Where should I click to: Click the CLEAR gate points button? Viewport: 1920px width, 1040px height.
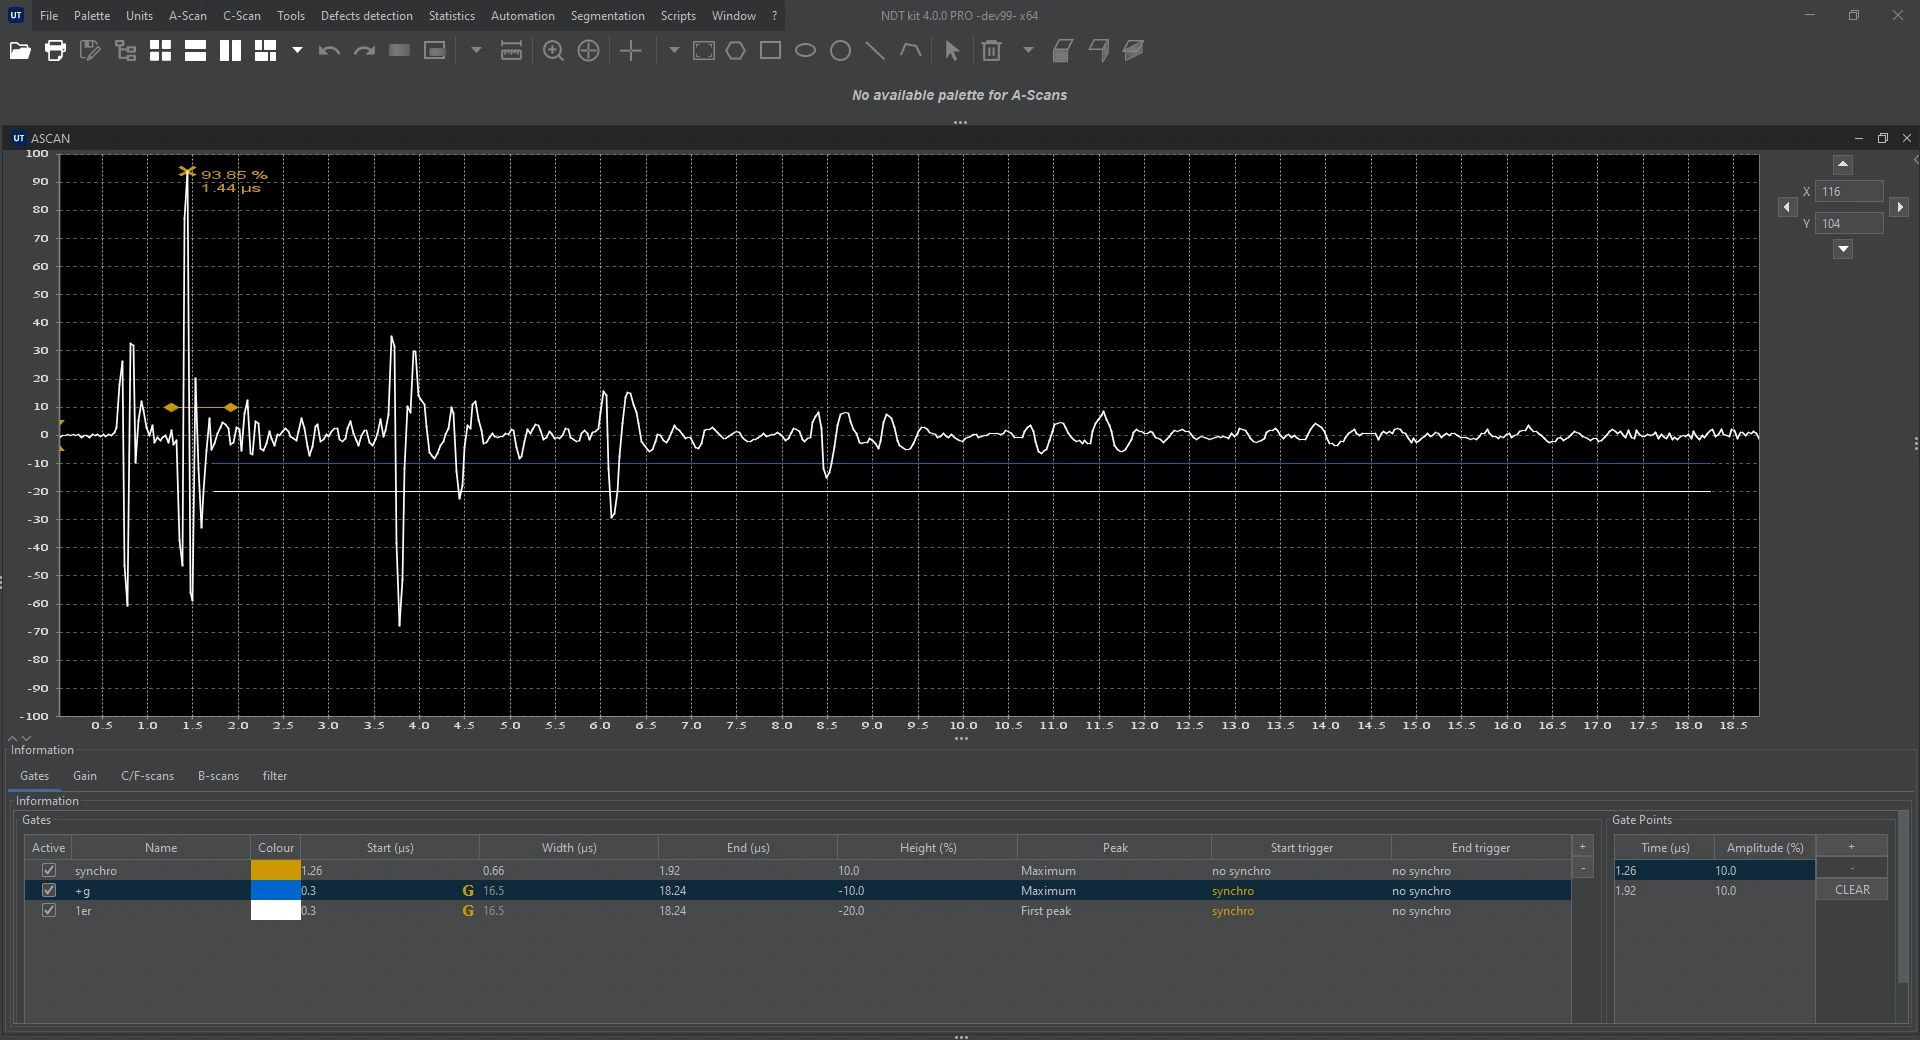[x=1852, y=890]
